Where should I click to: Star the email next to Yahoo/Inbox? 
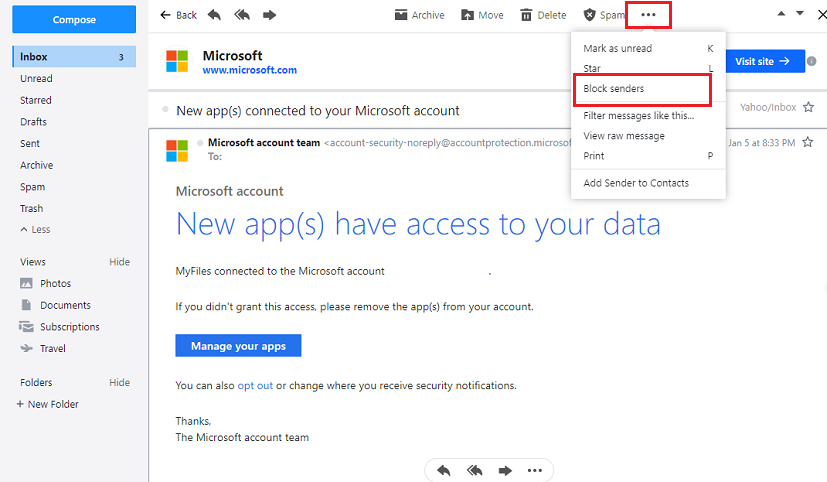pyautogui.click(x=808, y=107)
